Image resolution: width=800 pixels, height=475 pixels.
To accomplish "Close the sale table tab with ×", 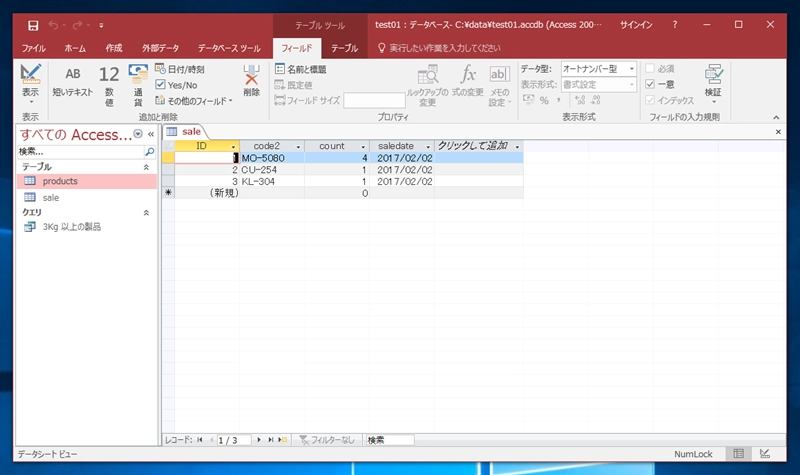I will click(778, 132).
